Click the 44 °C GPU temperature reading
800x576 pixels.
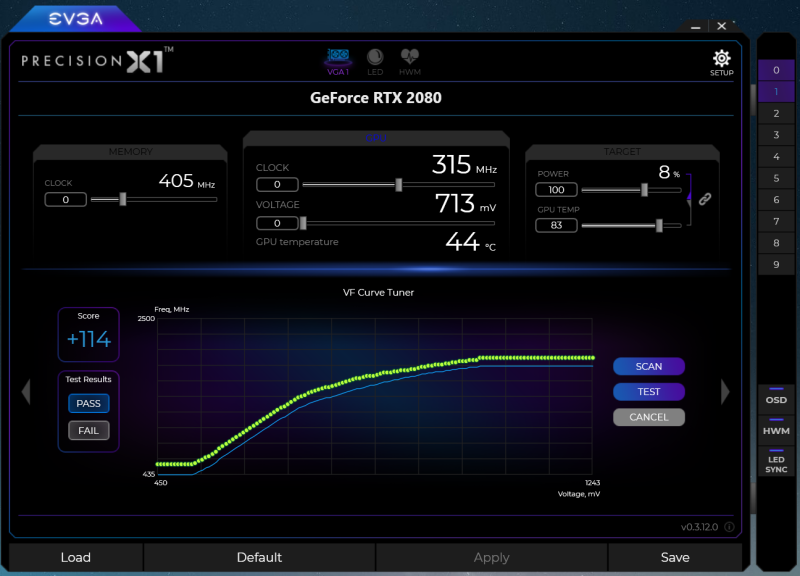tap(470, 242)
